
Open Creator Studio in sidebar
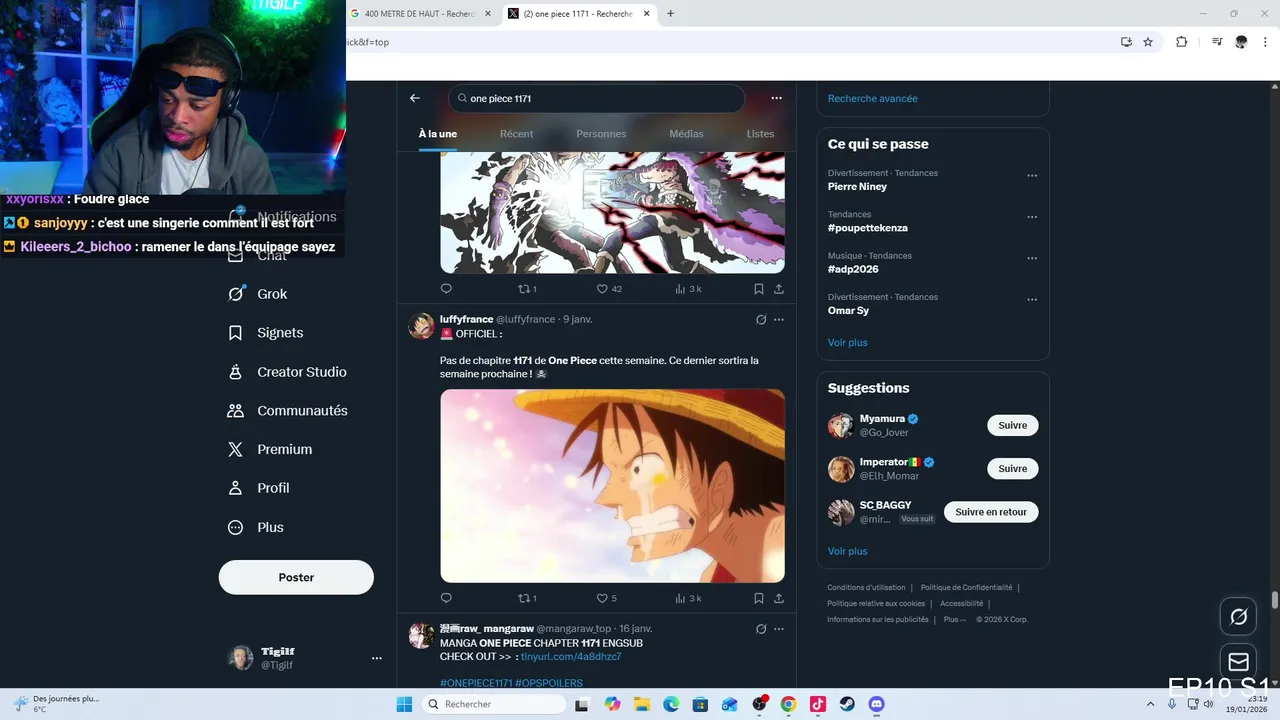coord(287,372)
